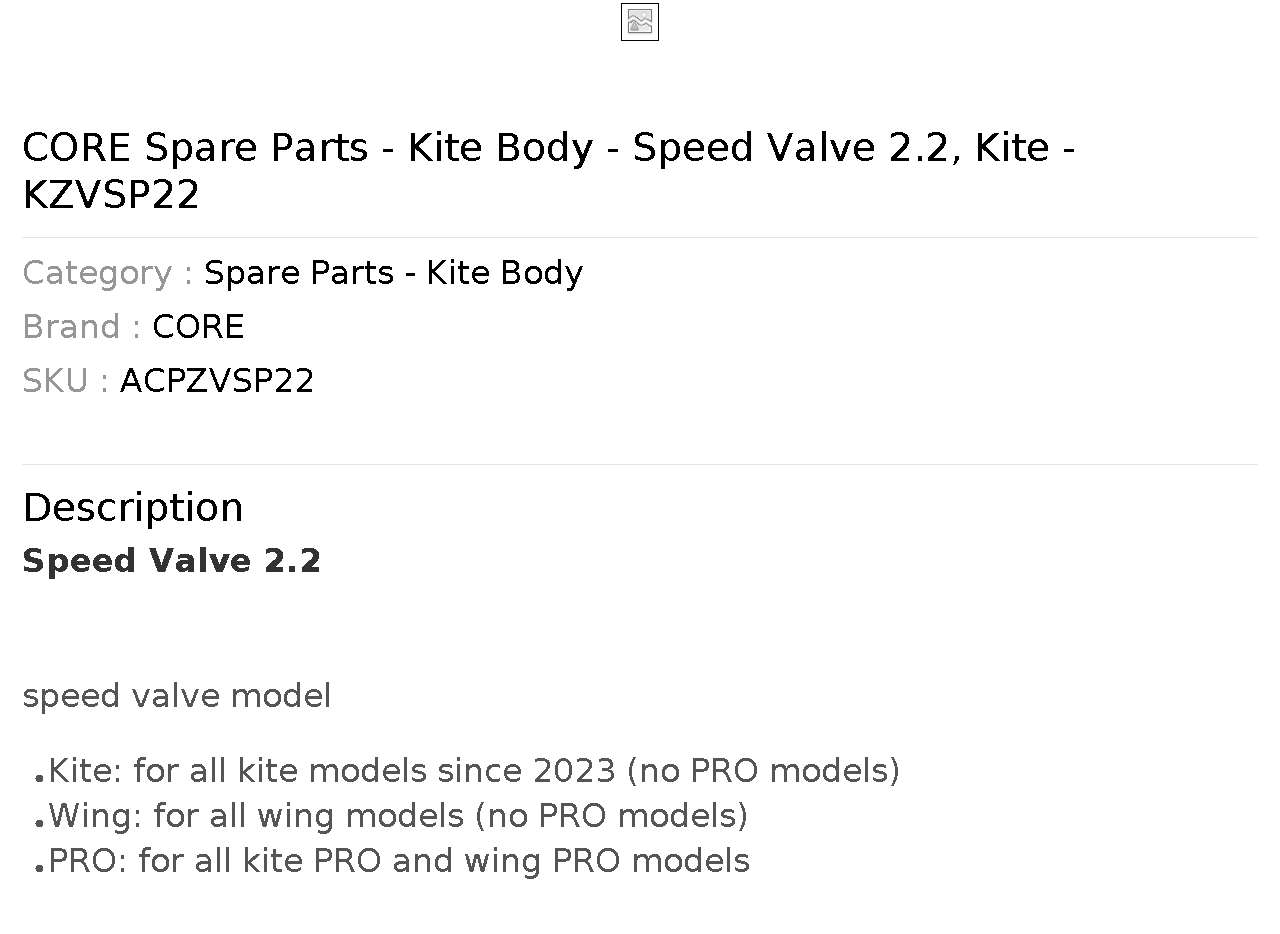Click the bullet dot before the Wing item
Image resolution: width=1280 pixels, height=934 pixels.
(x=39, y=823)
